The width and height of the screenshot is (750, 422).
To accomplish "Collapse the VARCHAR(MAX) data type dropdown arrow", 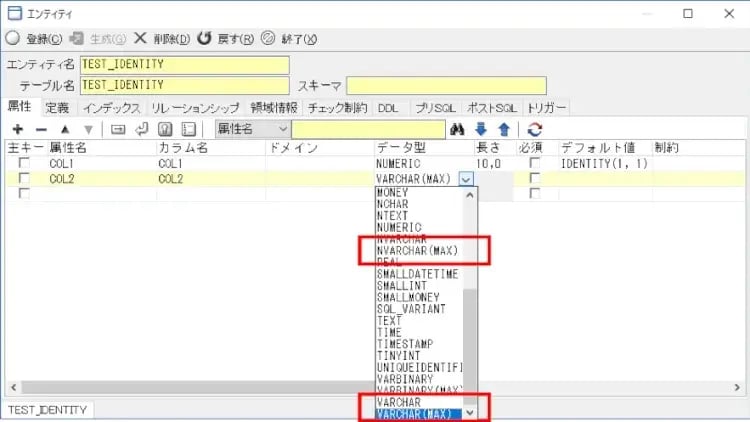I will click(x=466, y=179).
